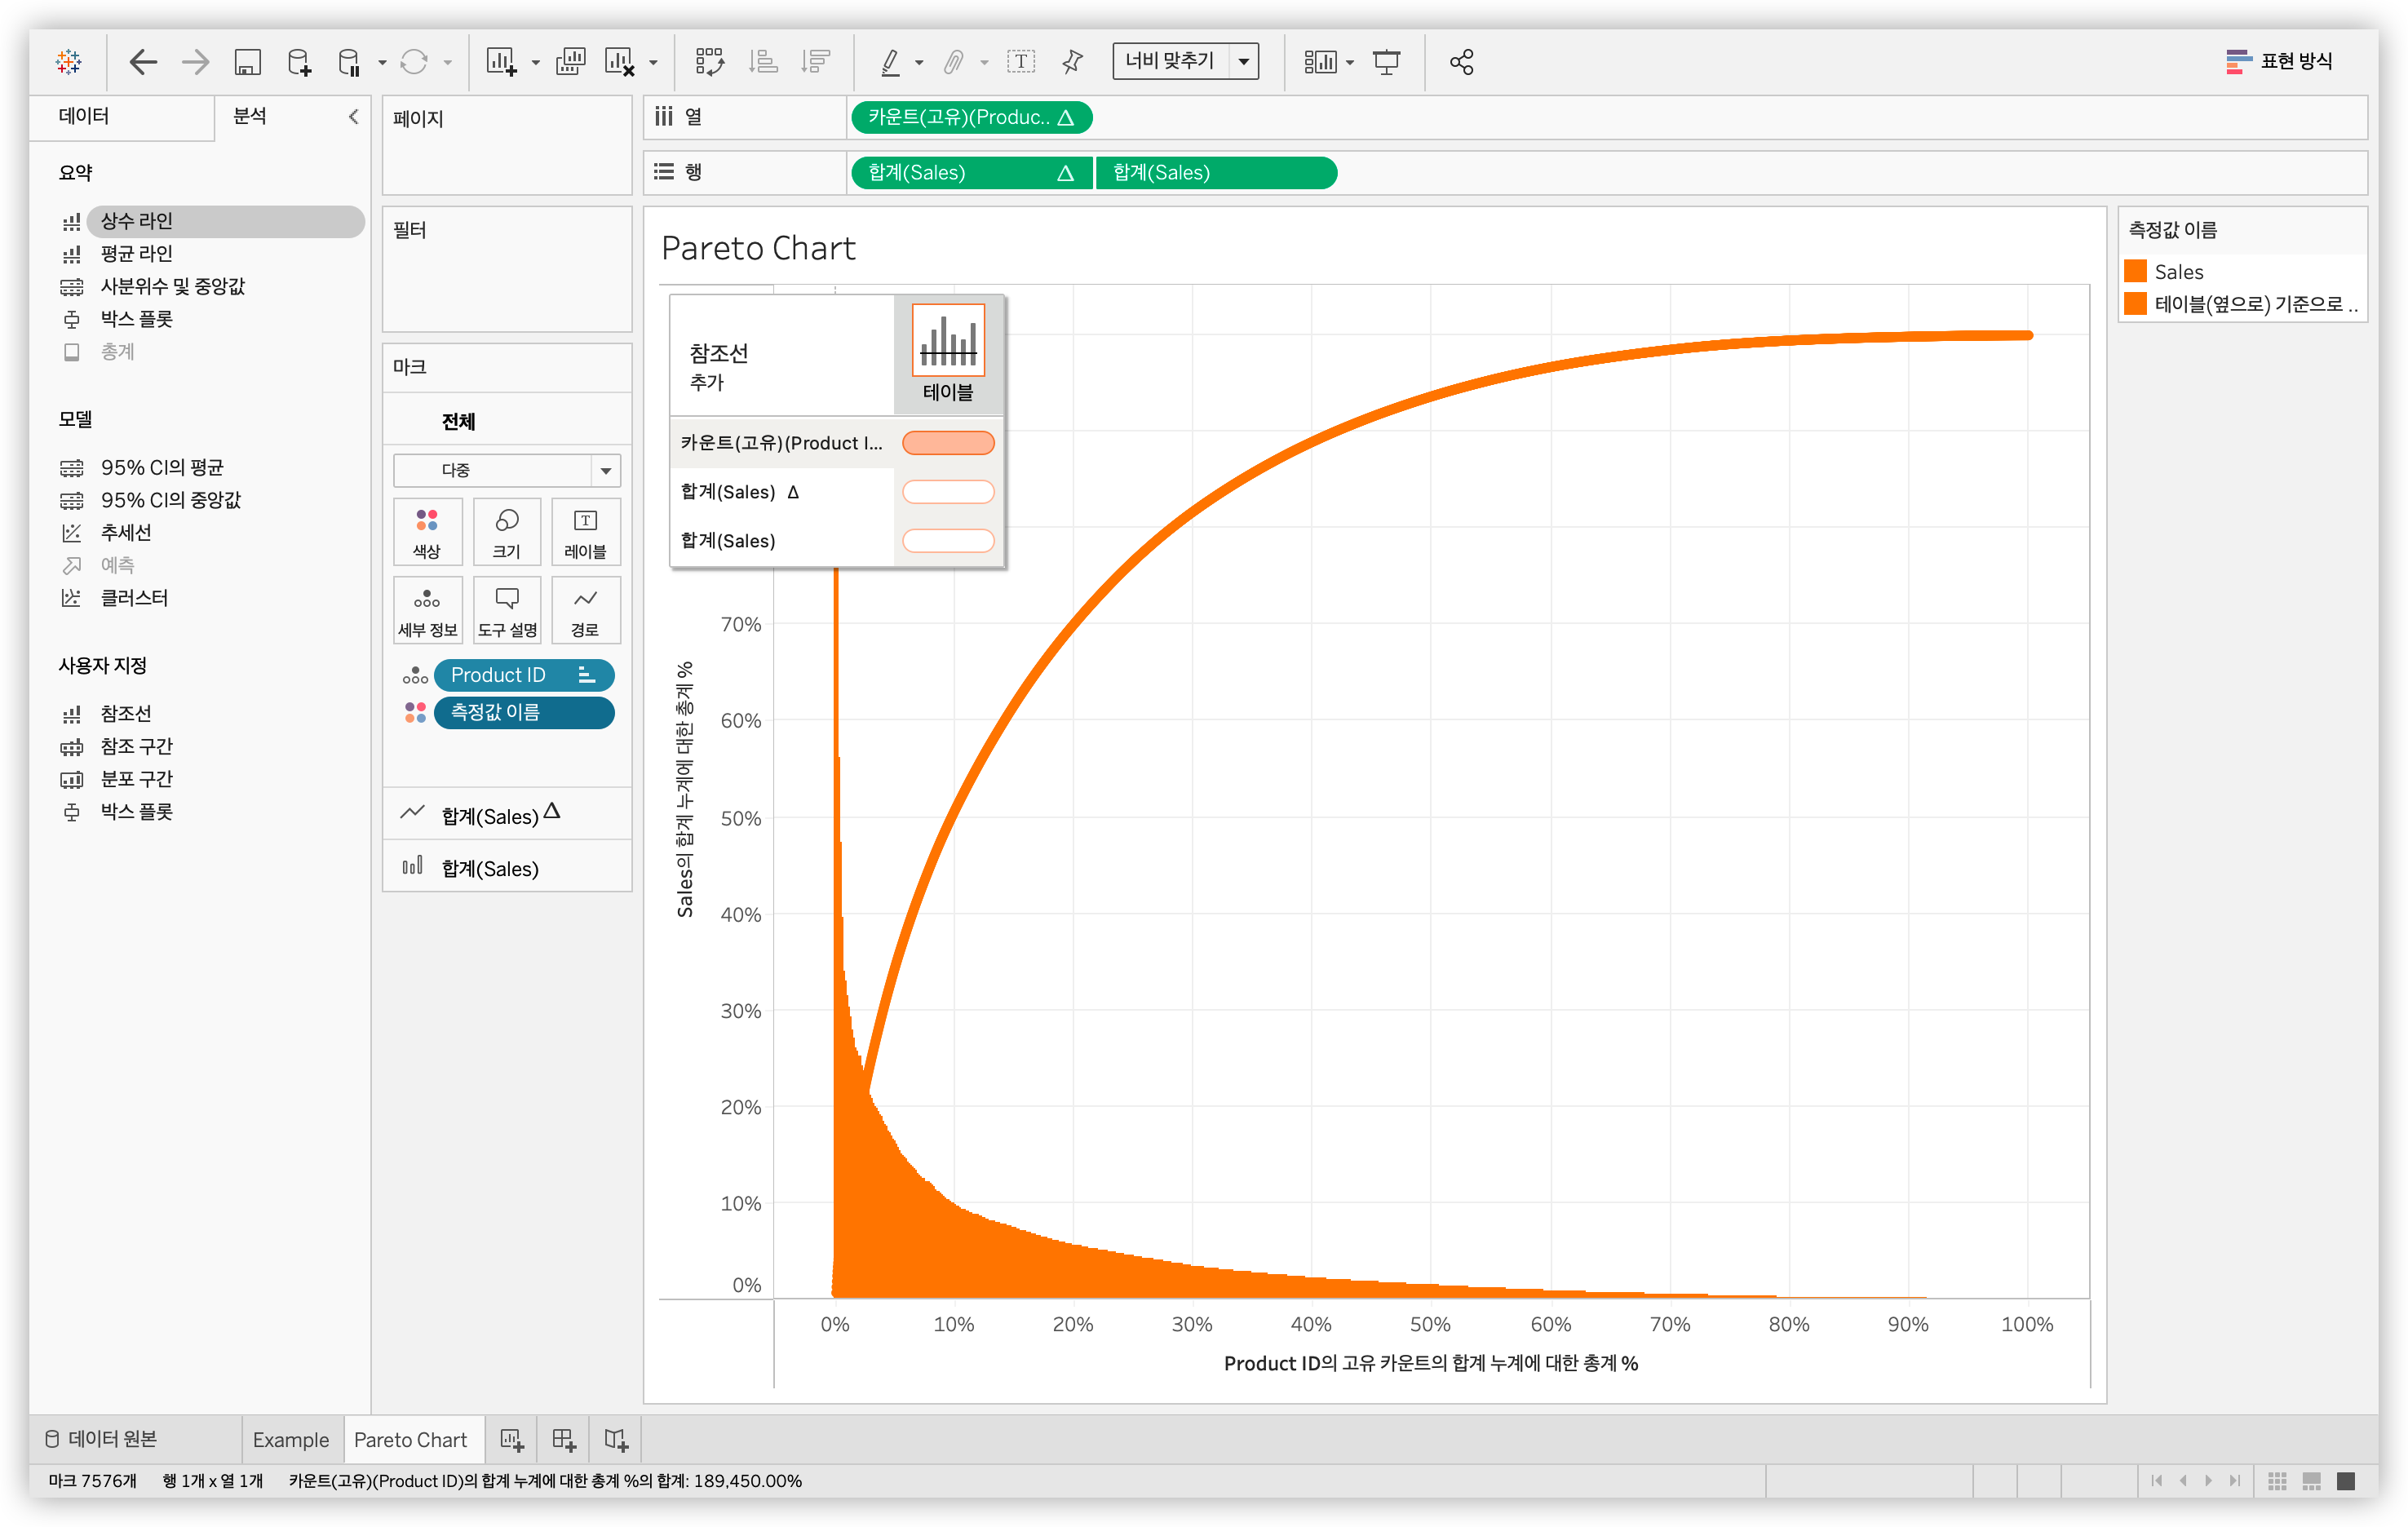Viewport: 2408px width, 1527px height.
Task: Click the Swap rows and columns icon
Action: click(x=709, y=62)
